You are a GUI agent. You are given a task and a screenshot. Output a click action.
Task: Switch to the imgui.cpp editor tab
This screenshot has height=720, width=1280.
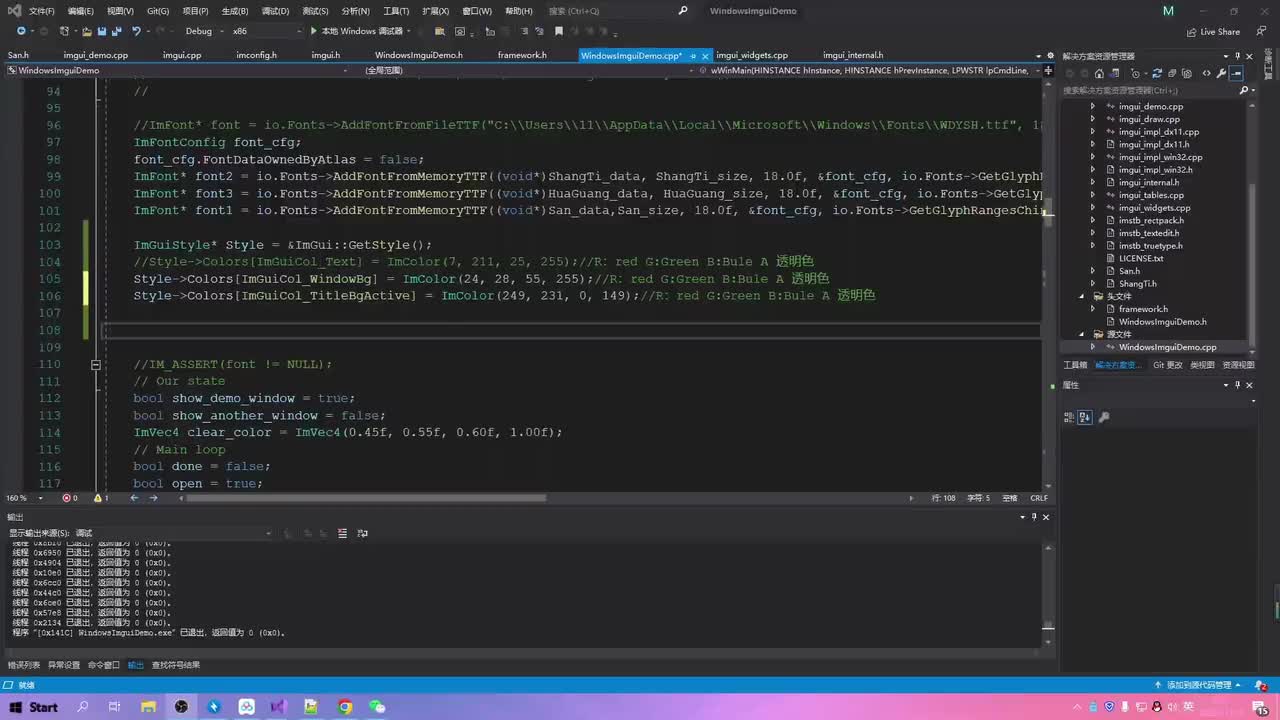click(x=181, y=55)
